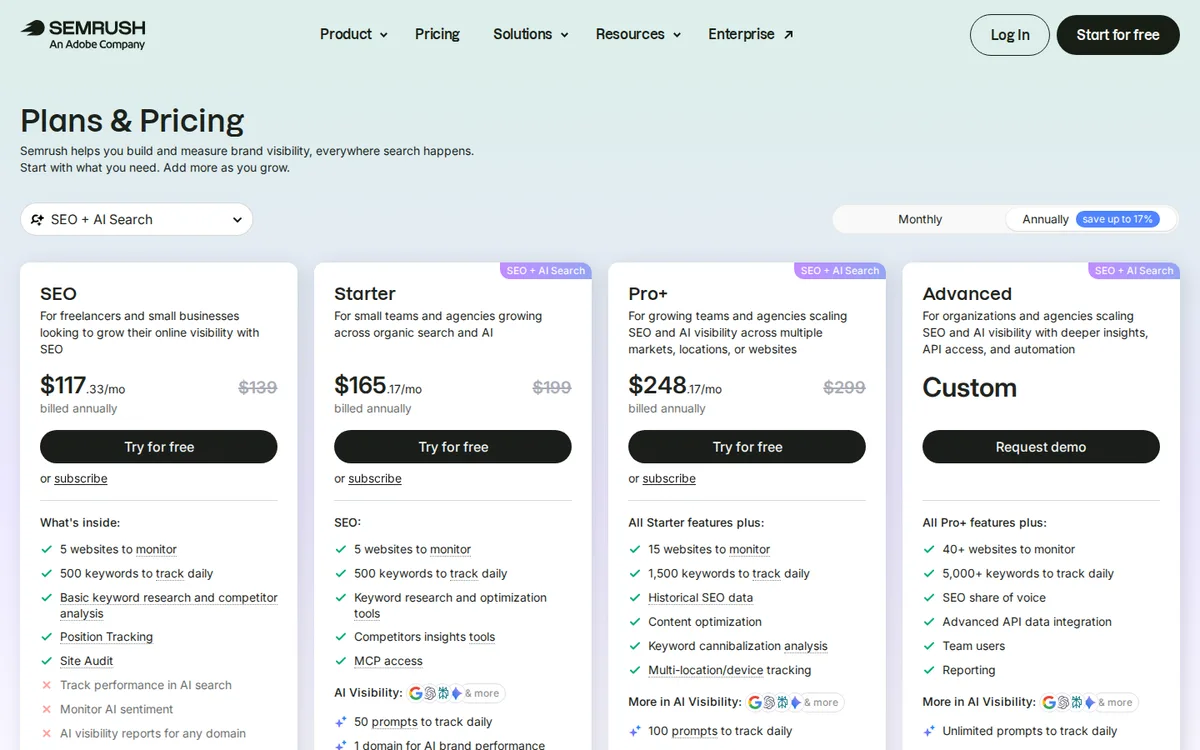Image resolution: width=1200 pixels, height=750 pixels.
Task: Click sparkle icon beside Unlimited prompts
Action: pyautogui.click(x=928, y=731)
